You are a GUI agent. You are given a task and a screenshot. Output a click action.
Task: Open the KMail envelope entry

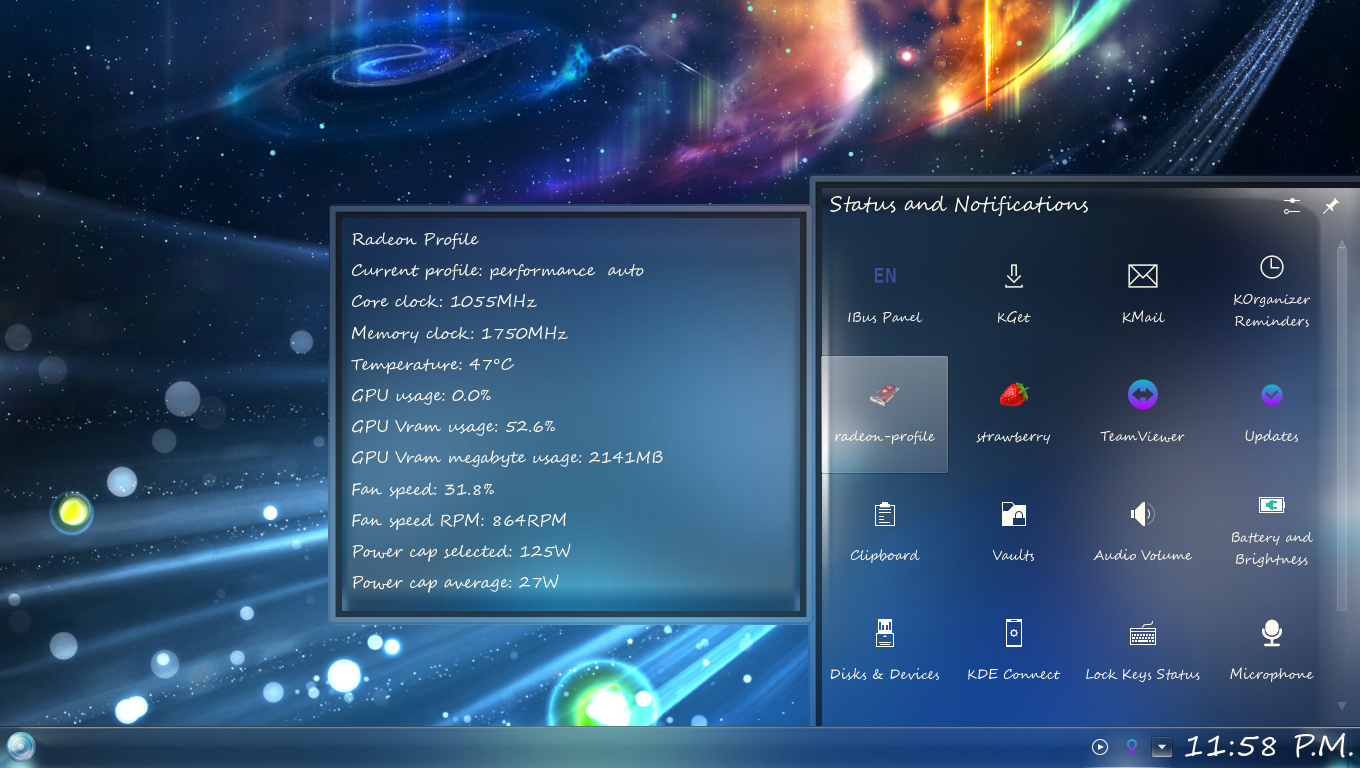(x=1142, y=295)
